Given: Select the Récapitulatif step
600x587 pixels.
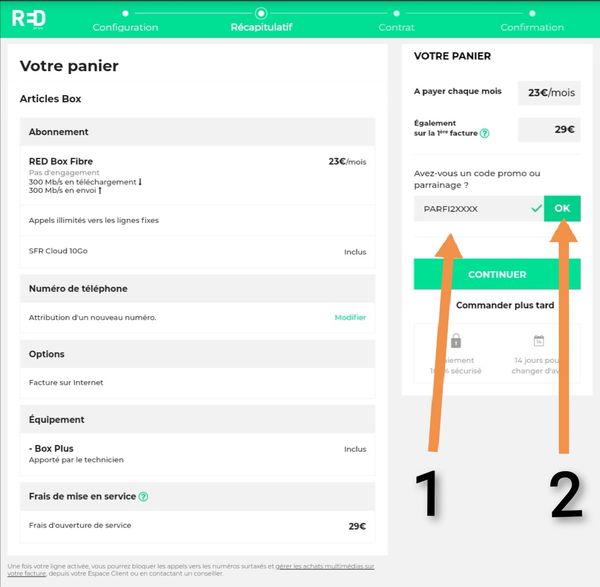Looking at the screenshot, I should pos(261,27).
